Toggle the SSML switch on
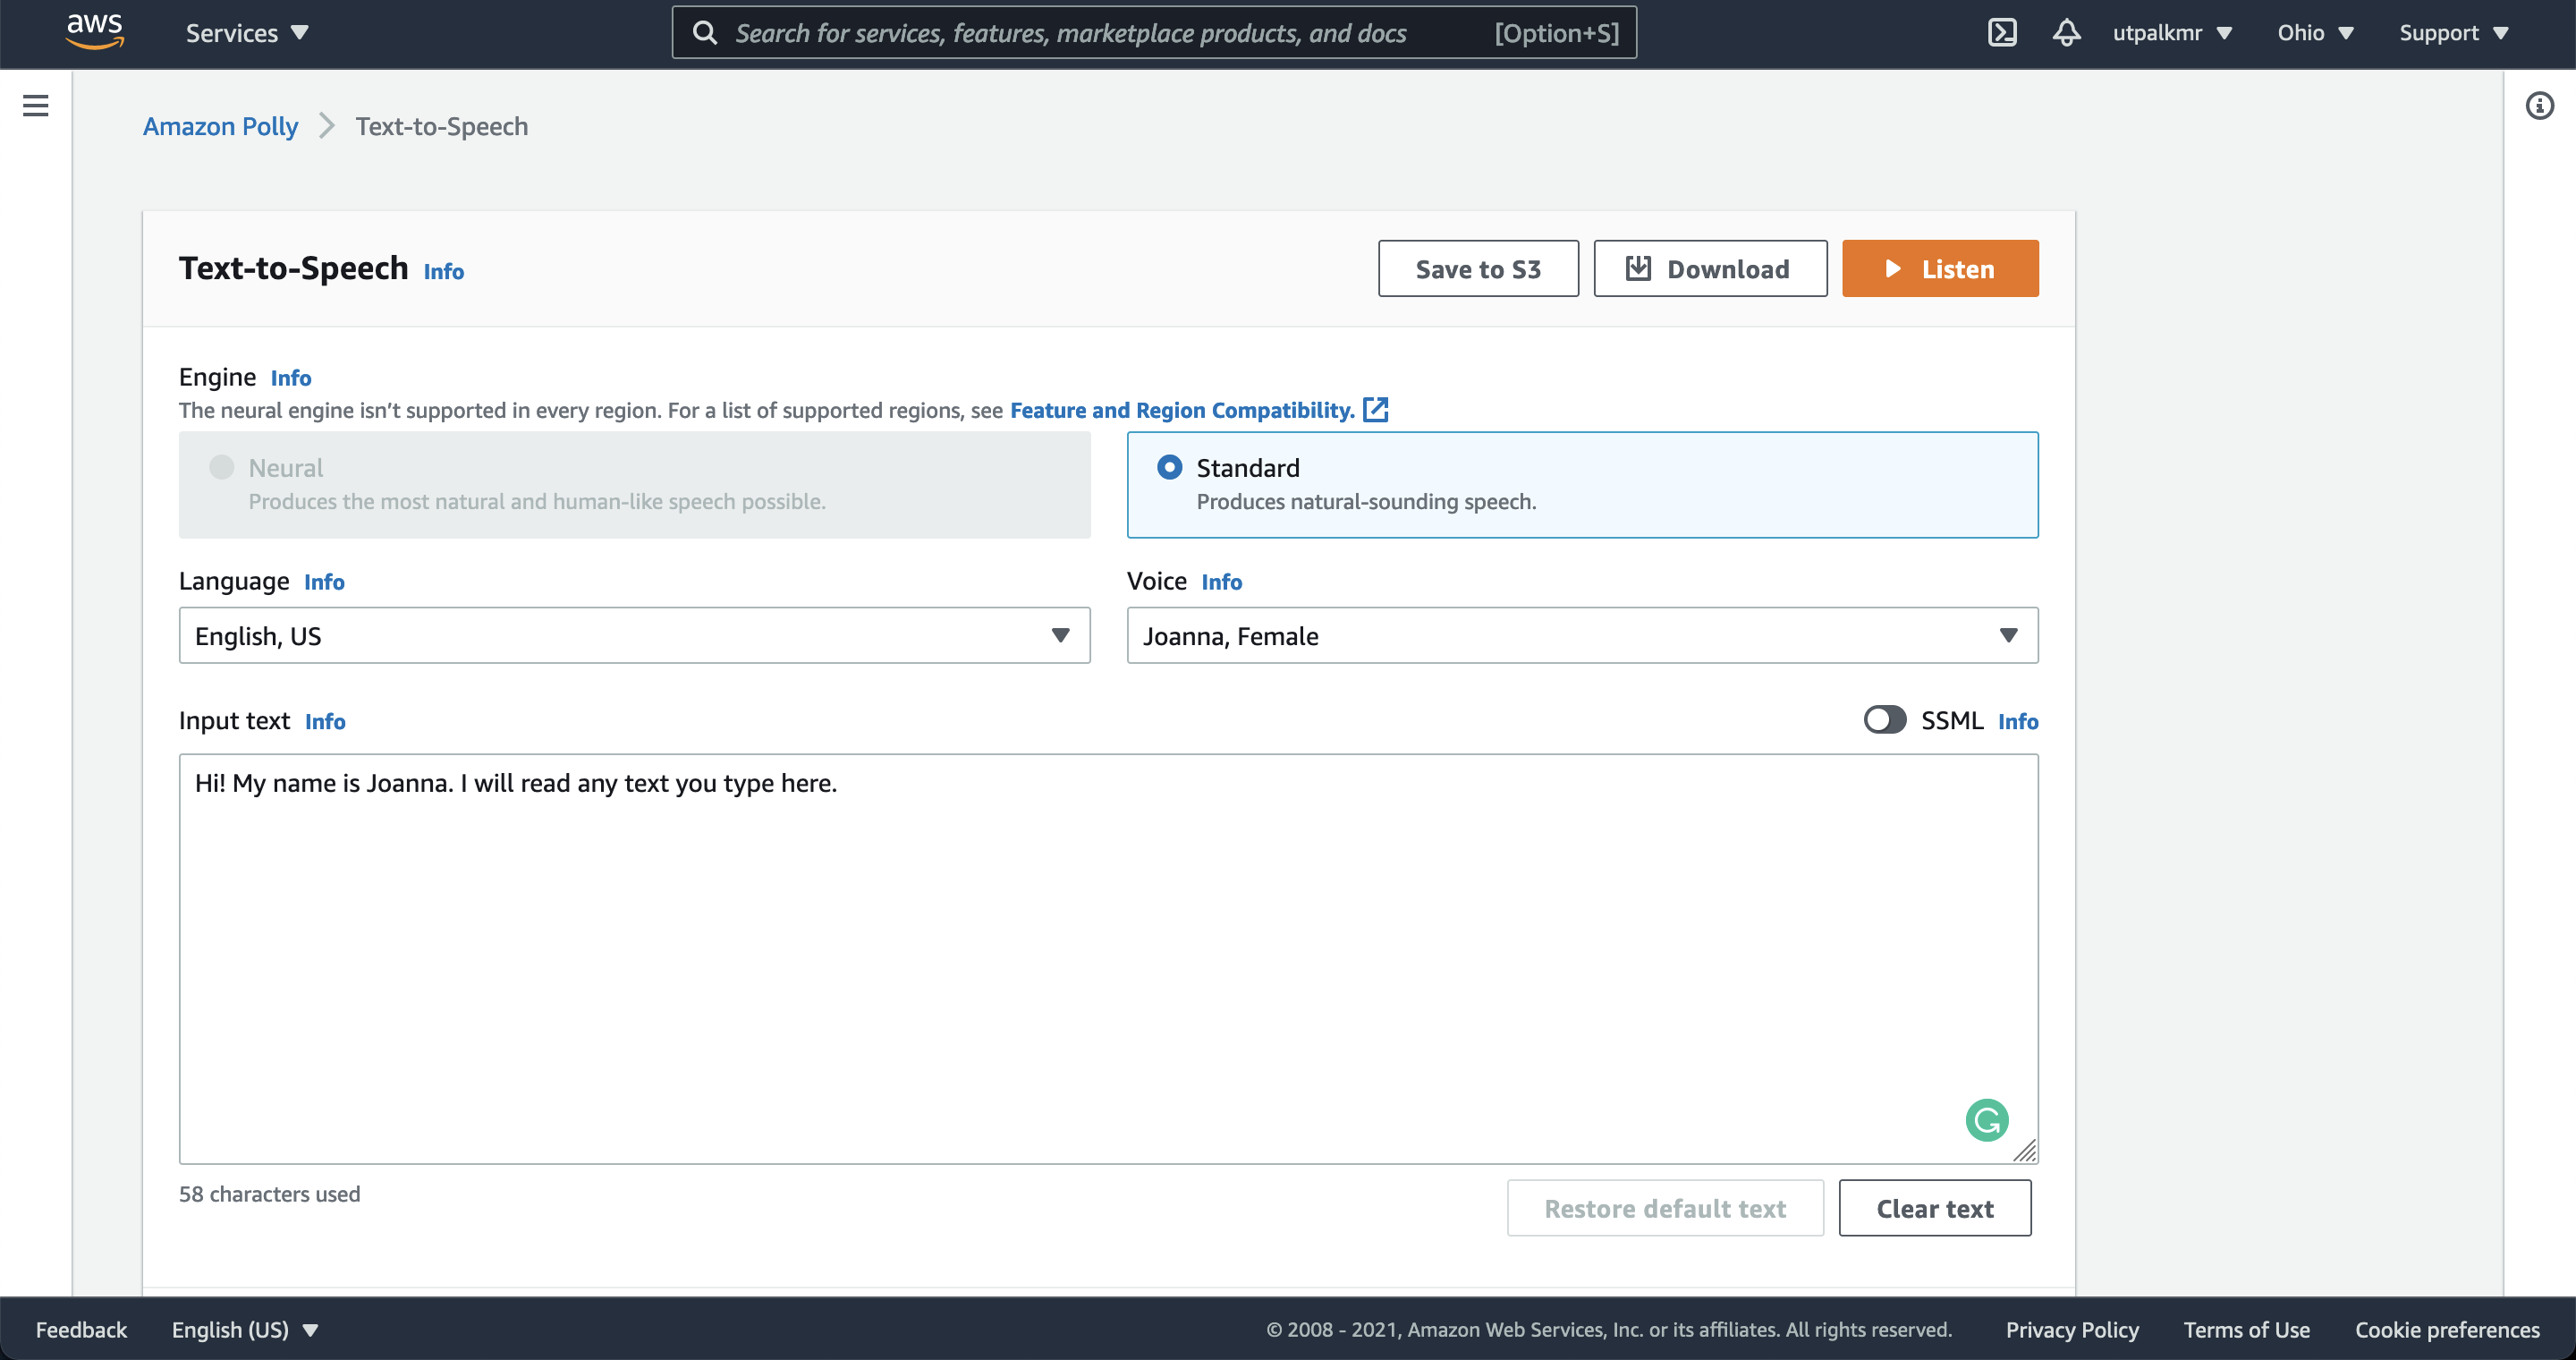 1884,720
